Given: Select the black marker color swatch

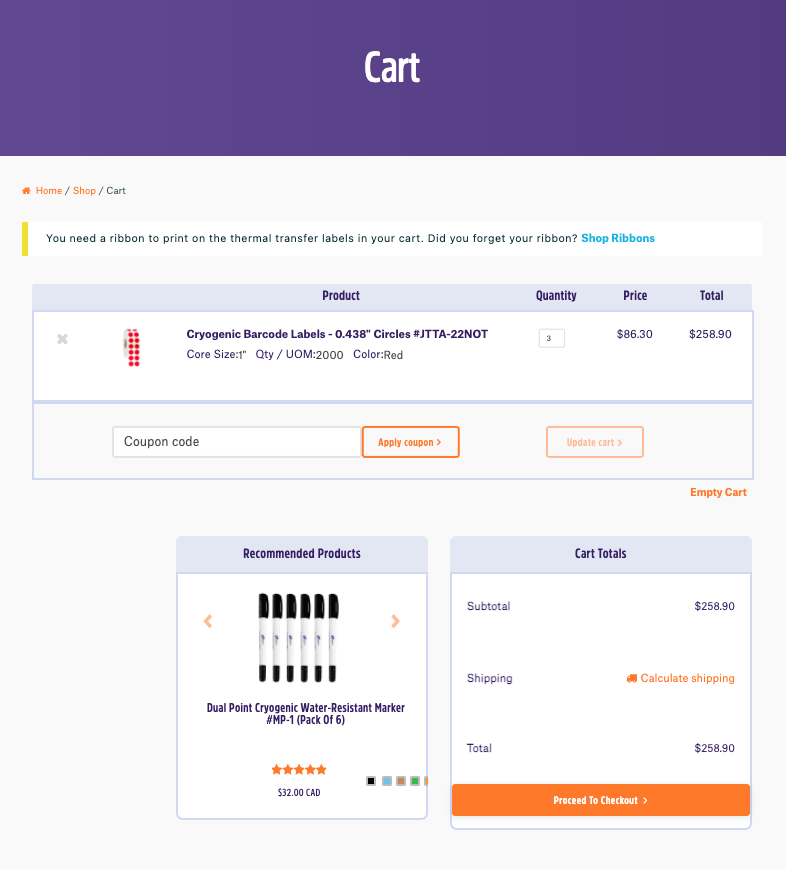Looking at the screenshot, I should coord(371,781).
